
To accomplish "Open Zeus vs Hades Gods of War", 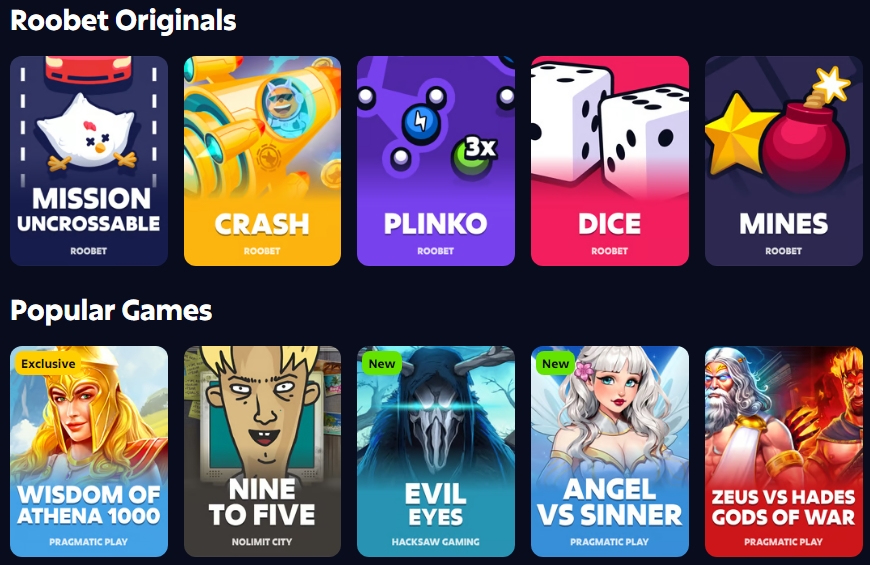I will pyautogui.click(x=783, y=451).
